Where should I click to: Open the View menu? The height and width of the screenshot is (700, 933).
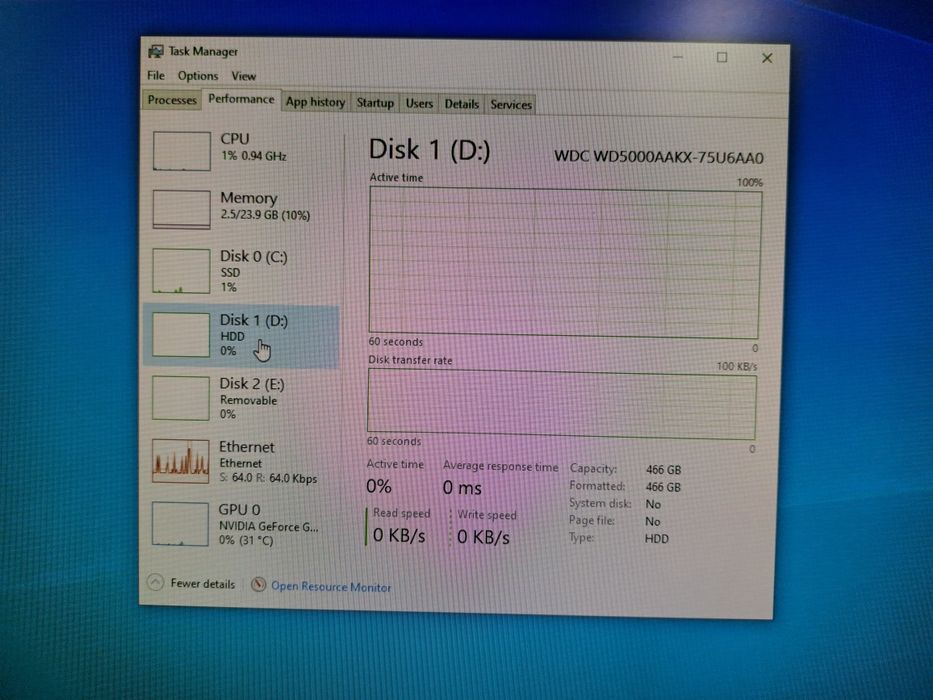pyautogui.click(x=243, y=76)
